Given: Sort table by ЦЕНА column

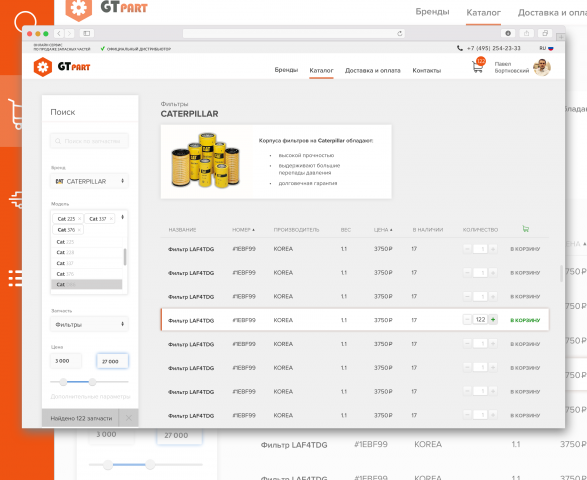Looking at the screenshot, I should (x=383, y=230).
